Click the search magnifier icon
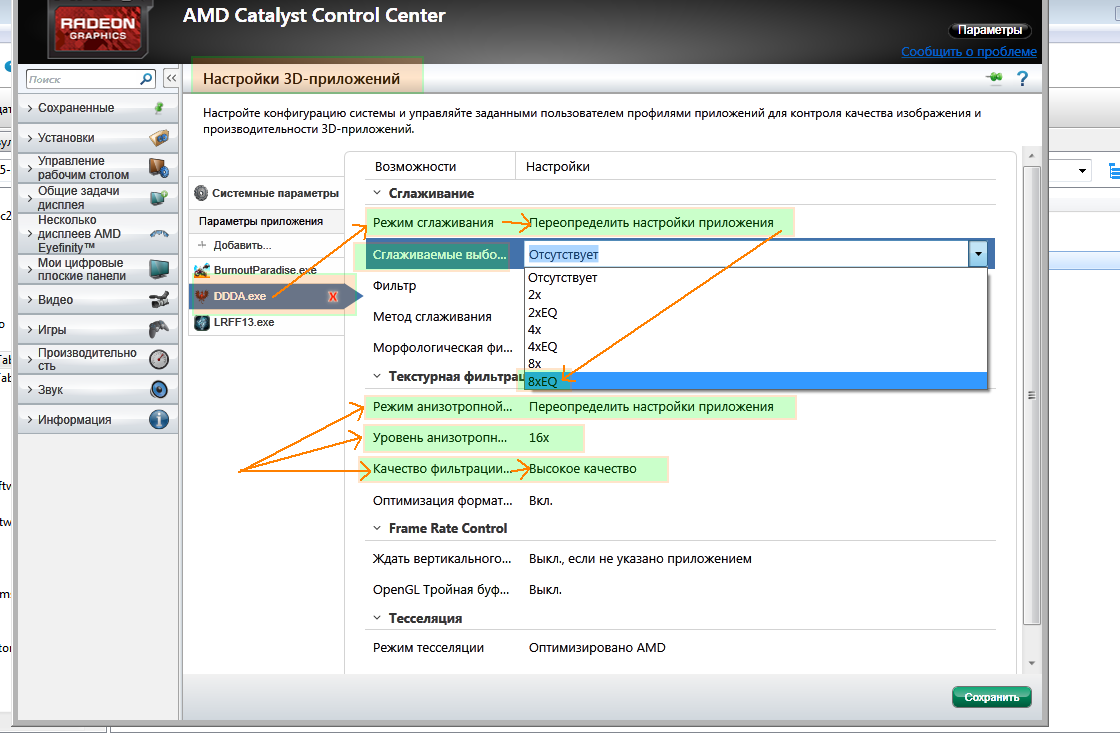 coord(146,78)
